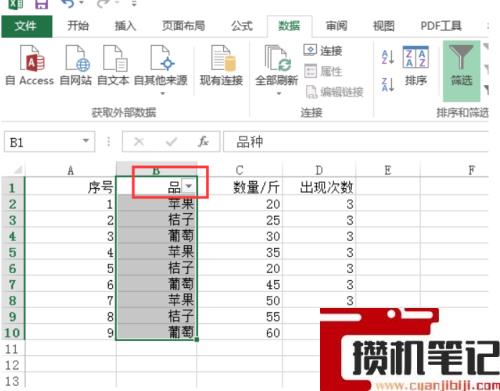Screen dimensions: 500x391
Task: Switch to the Review (审阅) tab
Action: tap(336, 26)
